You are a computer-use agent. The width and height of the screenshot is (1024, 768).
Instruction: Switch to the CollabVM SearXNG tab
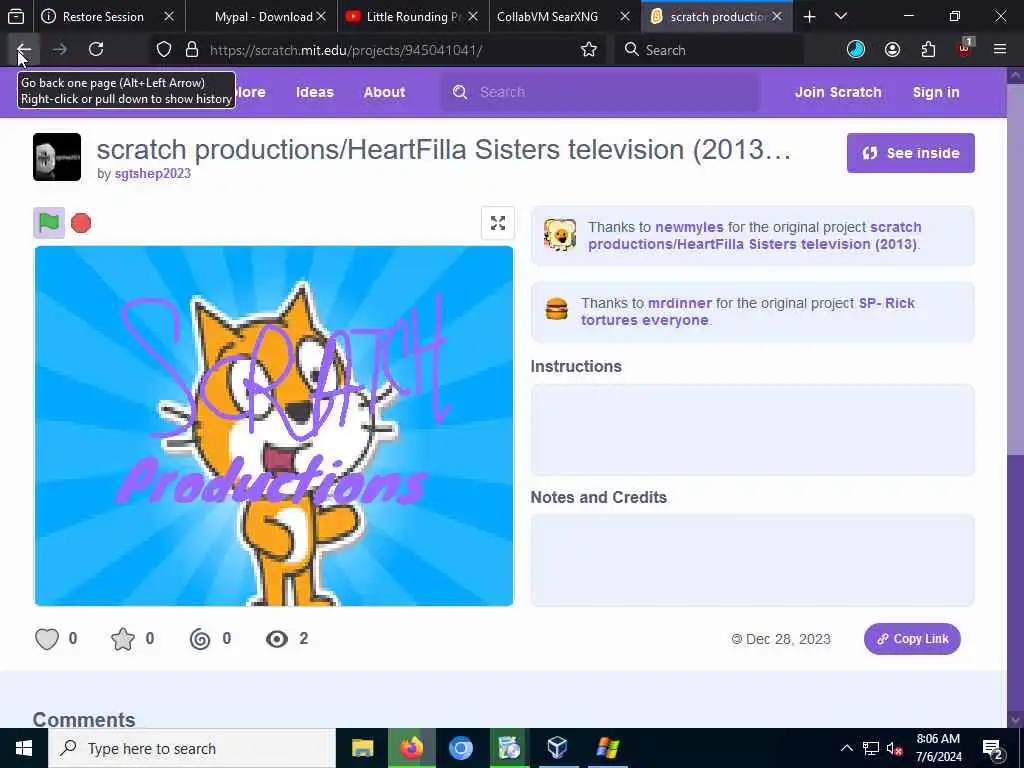pyautogui.click(x=547, y=16)
